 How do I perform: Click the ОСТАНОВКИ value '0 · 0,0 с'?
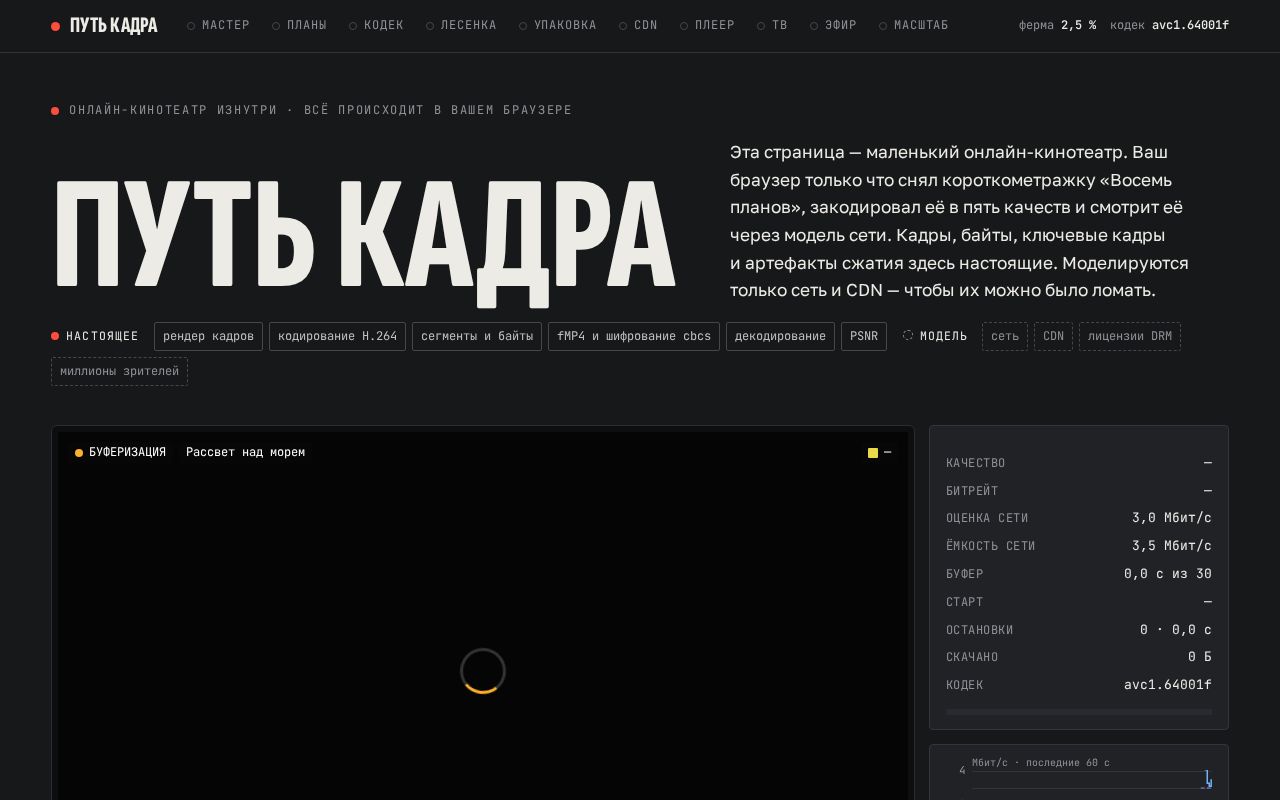point(1176,630)
